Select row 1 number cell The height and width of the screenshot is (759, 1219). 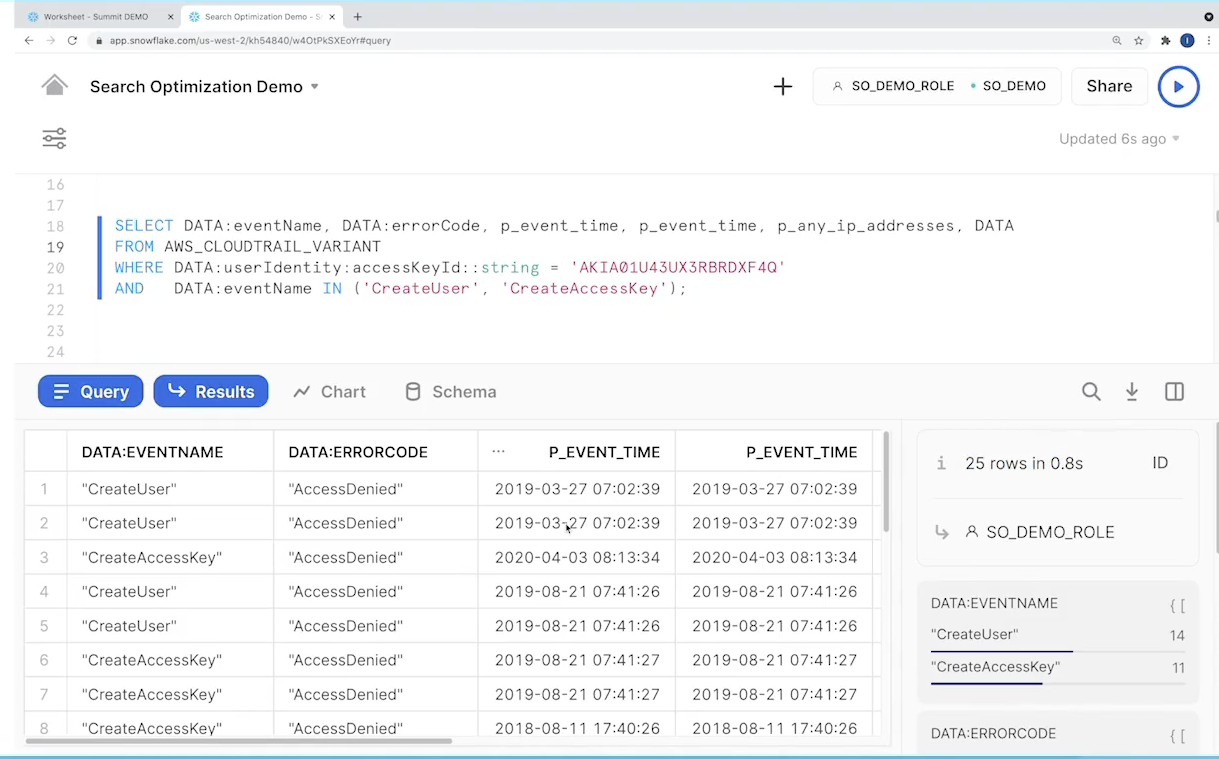[x=45, y=489]
